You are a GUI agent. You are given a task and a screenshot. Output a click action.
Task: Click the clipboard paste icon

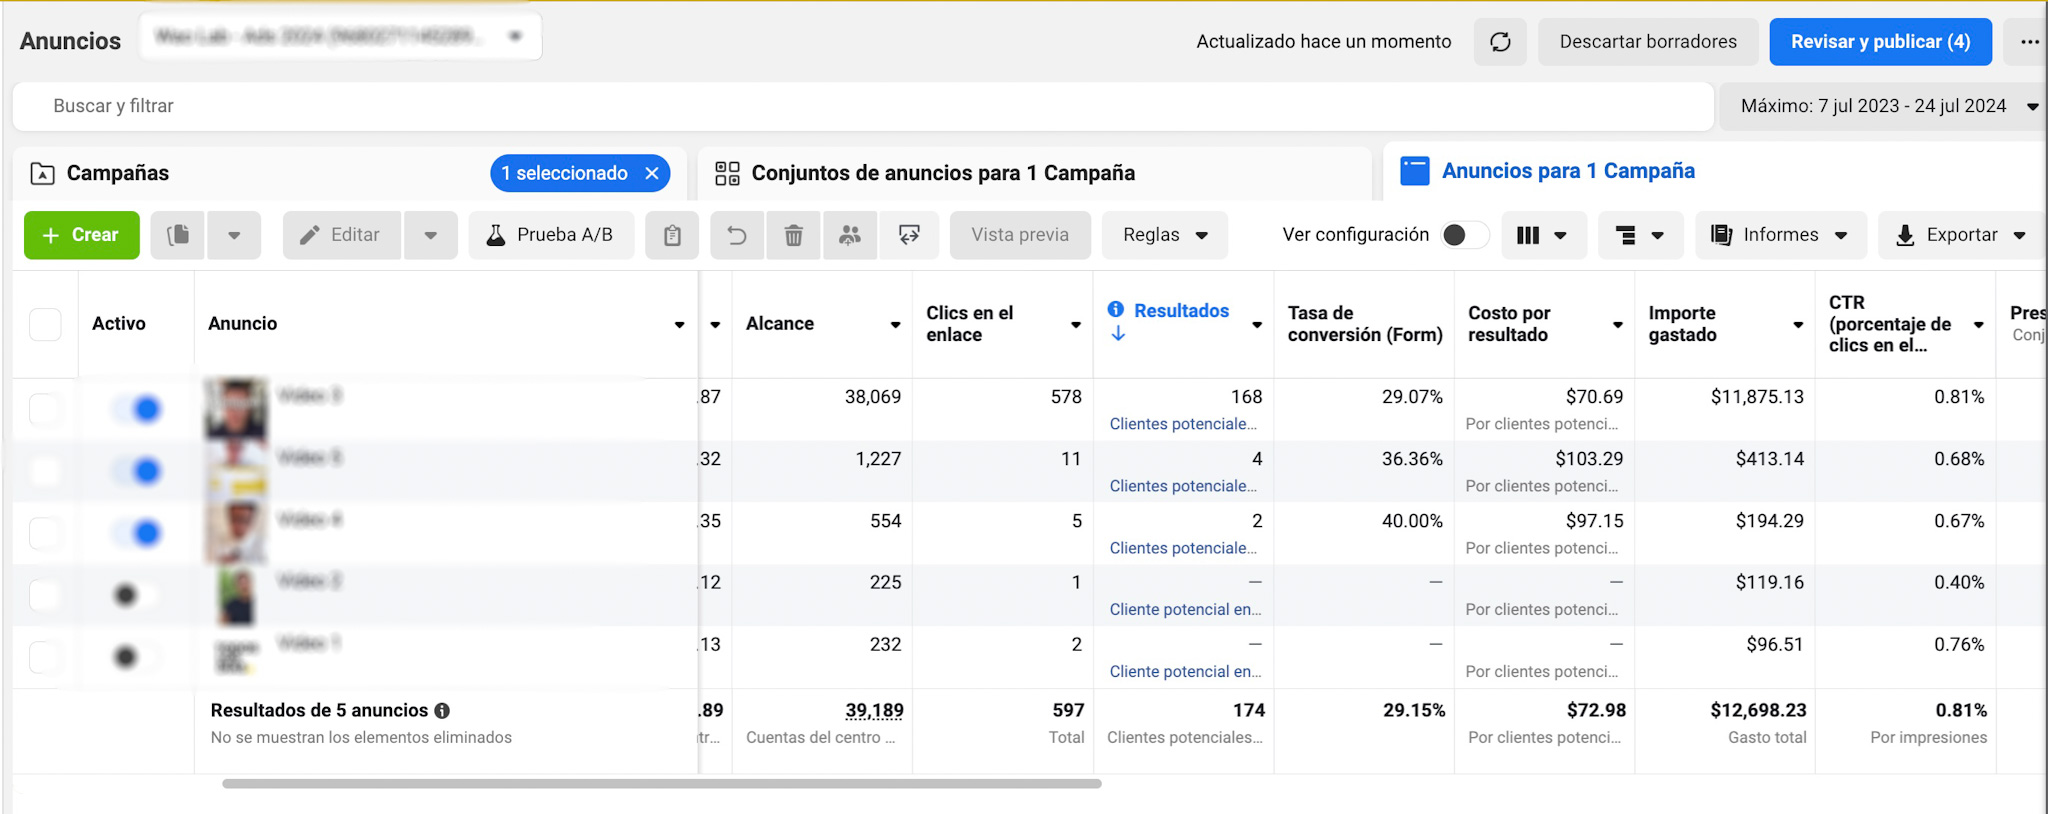pyautogui.click(x=672, y=235)
